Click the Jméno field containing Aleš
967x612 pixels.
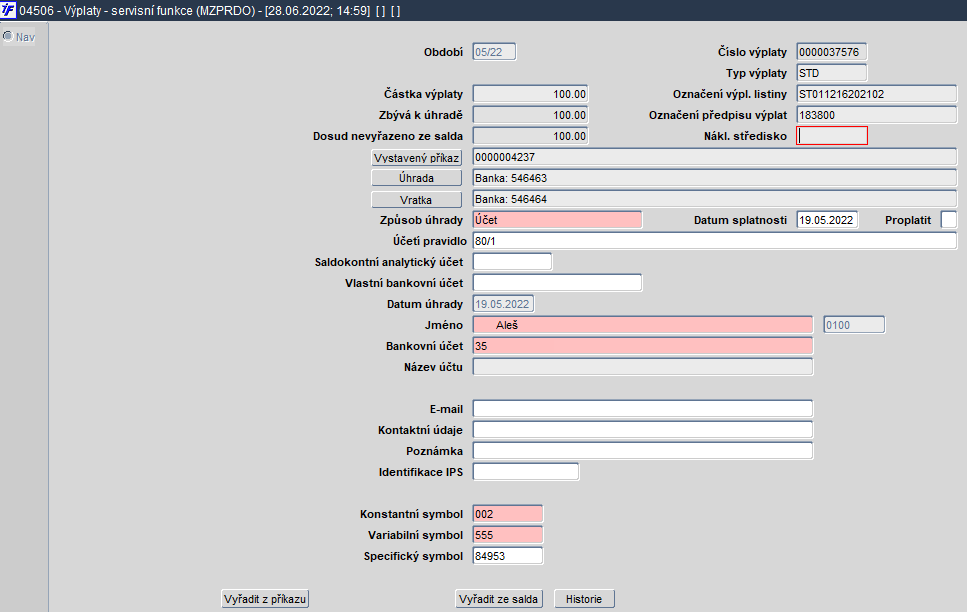pyautogui.click(x=643, y=325)
